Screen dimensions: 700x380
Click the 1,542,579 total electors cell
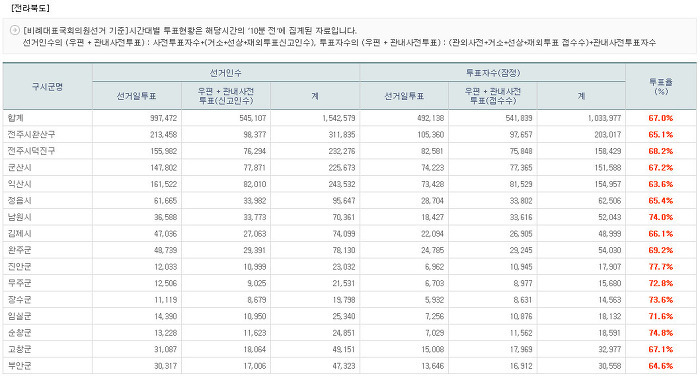click(x=339, y=118)
